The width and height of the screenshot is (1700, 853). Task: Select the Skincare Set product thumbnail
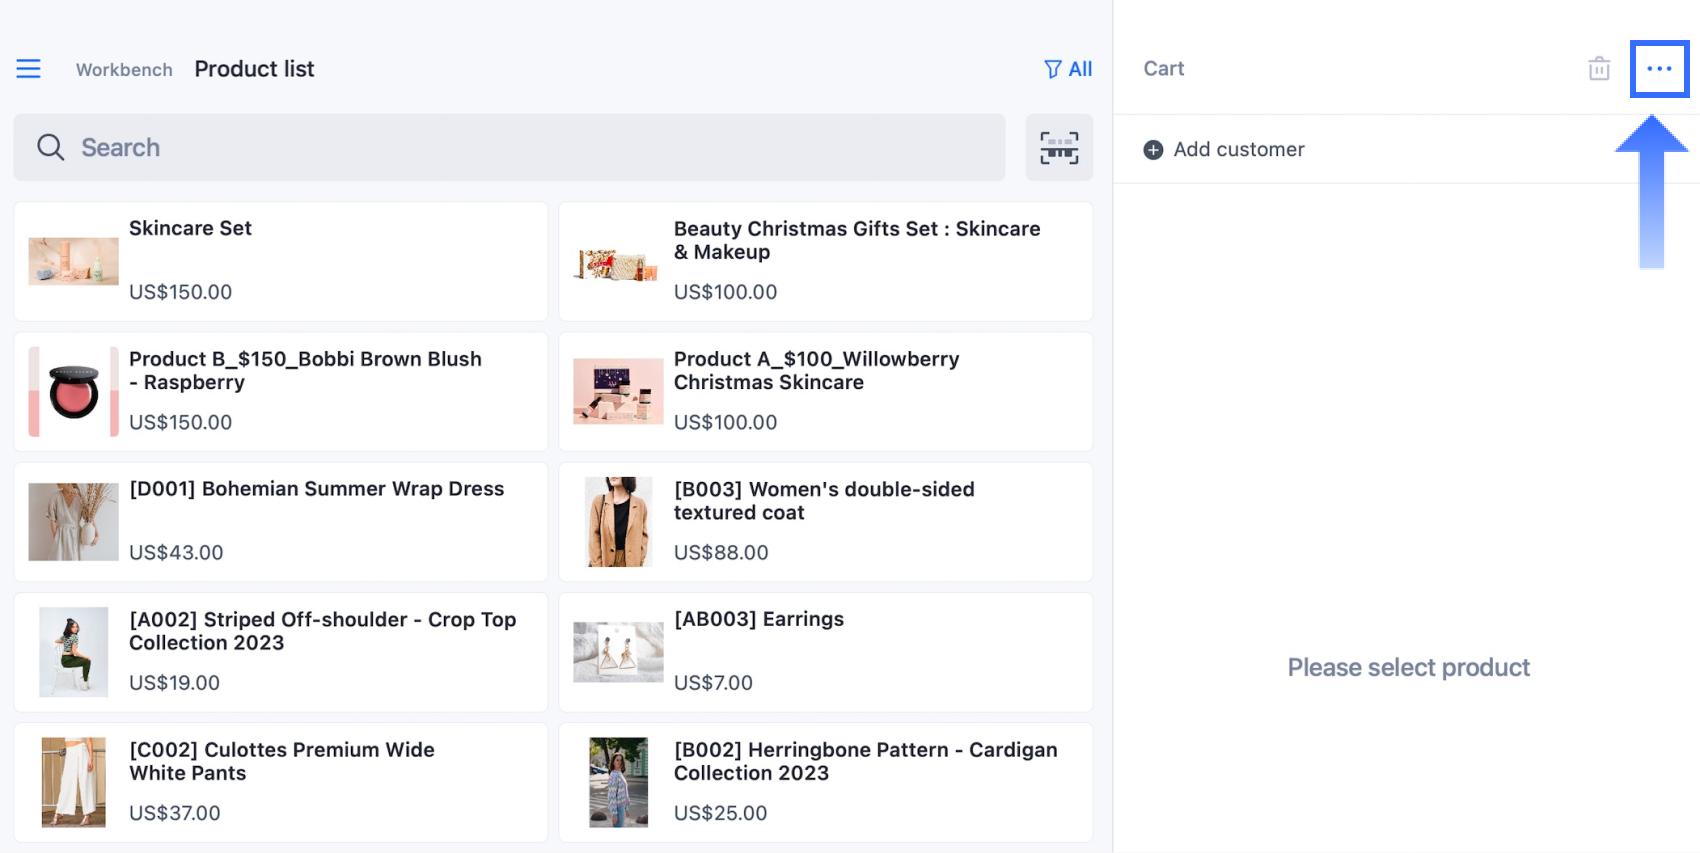click(73, 261)
